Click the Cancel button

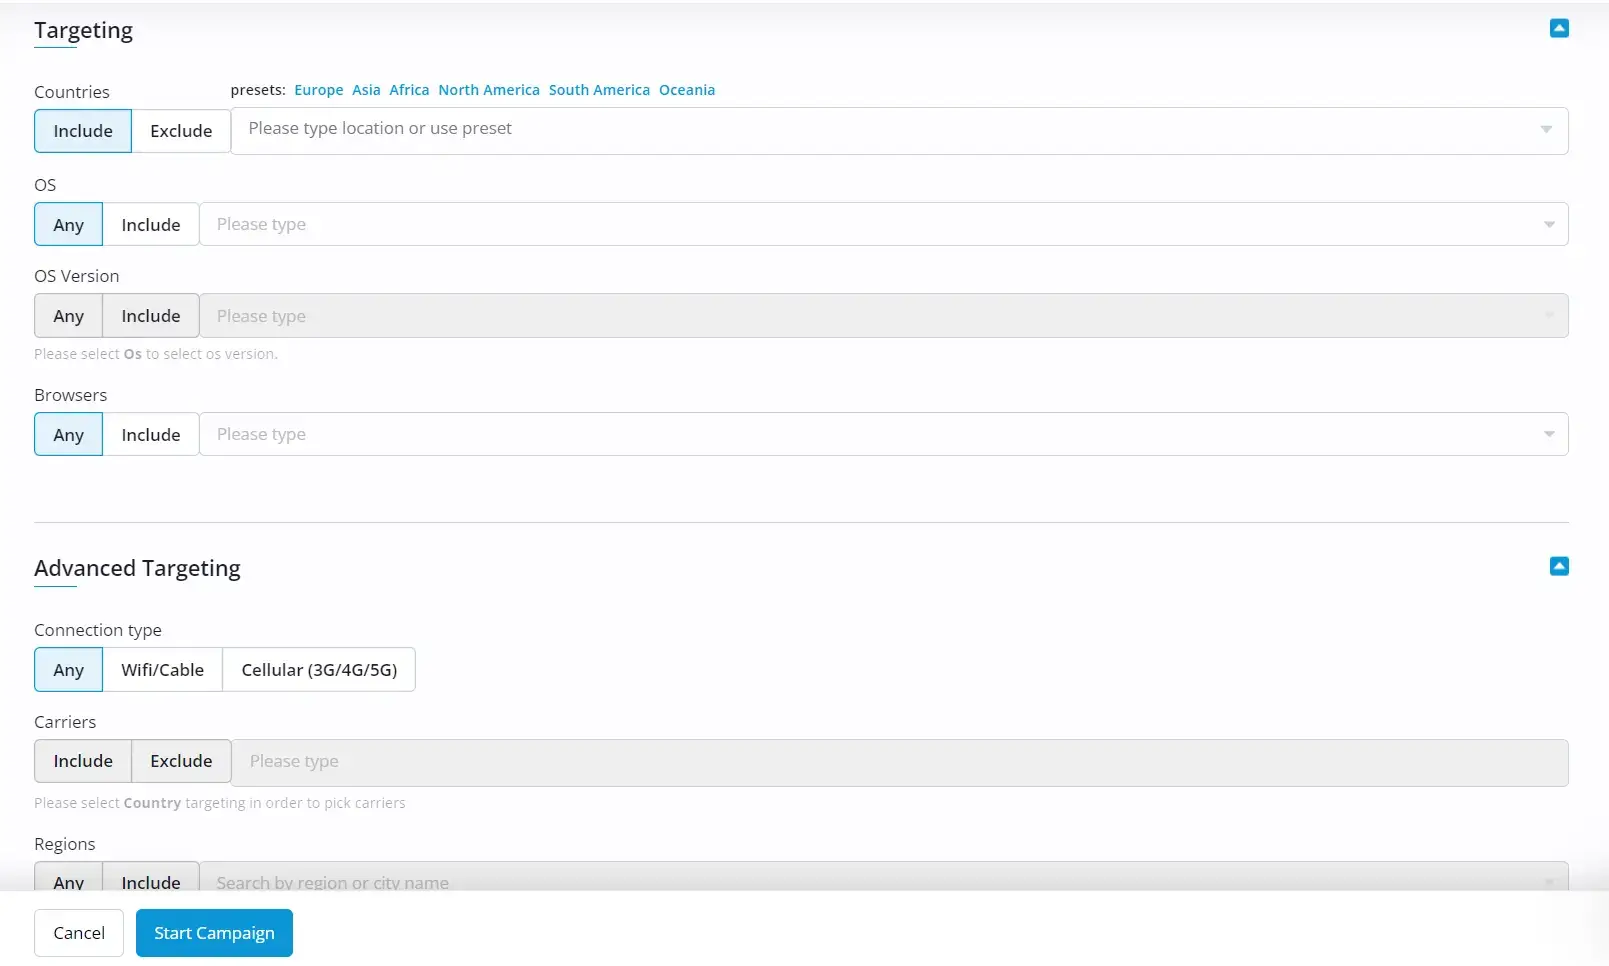79,933
